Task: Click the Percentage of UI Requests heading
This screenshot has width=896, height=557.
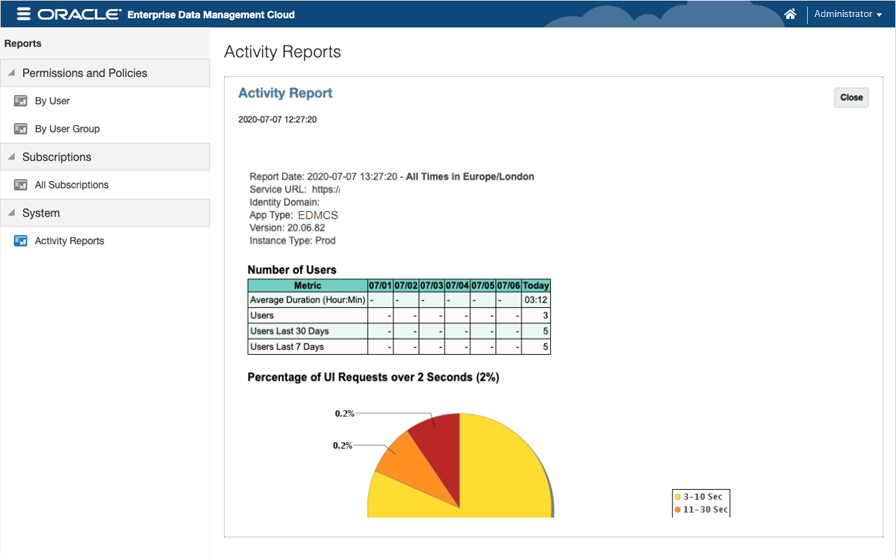Action: pyautogui.click(x=373, y=378)
